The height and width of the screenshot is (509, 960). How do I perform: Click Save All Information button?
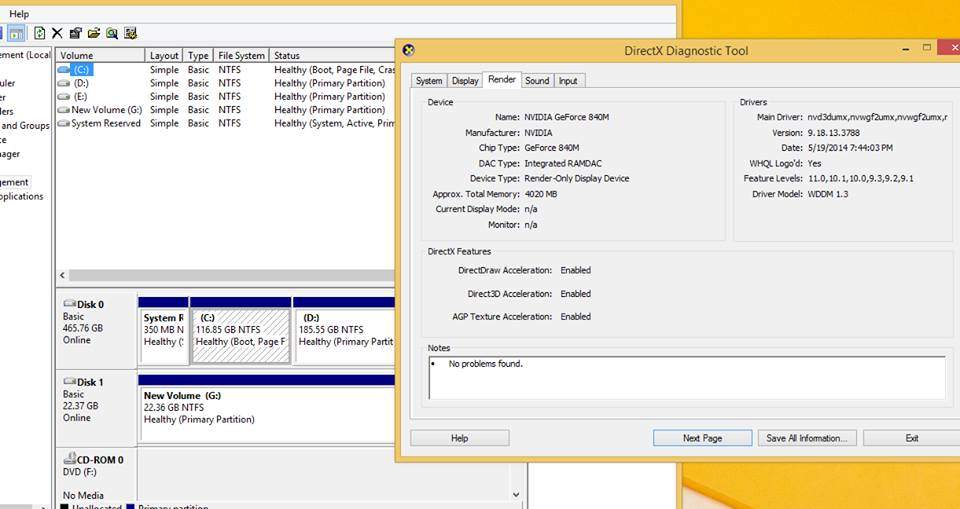[807, 438]
